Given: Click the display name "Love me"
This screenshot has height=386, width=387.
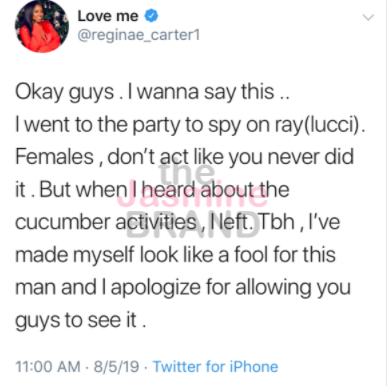Looking at the screenshot, I should pos(108,16).
